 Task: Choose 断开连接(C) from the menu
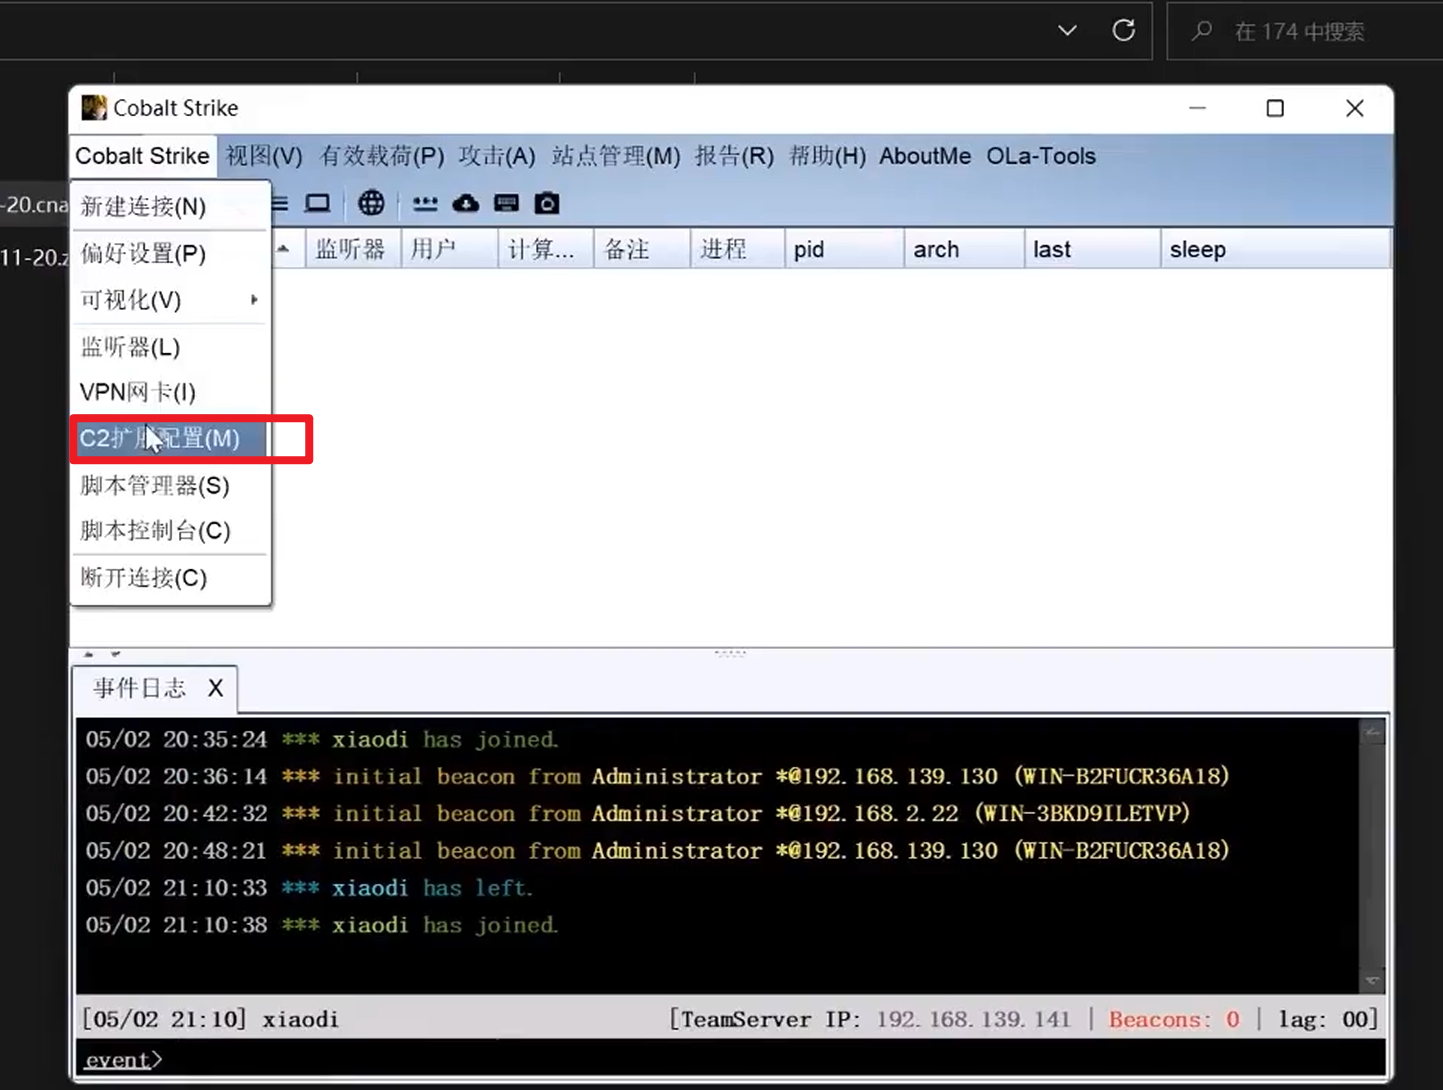[170, 577]
